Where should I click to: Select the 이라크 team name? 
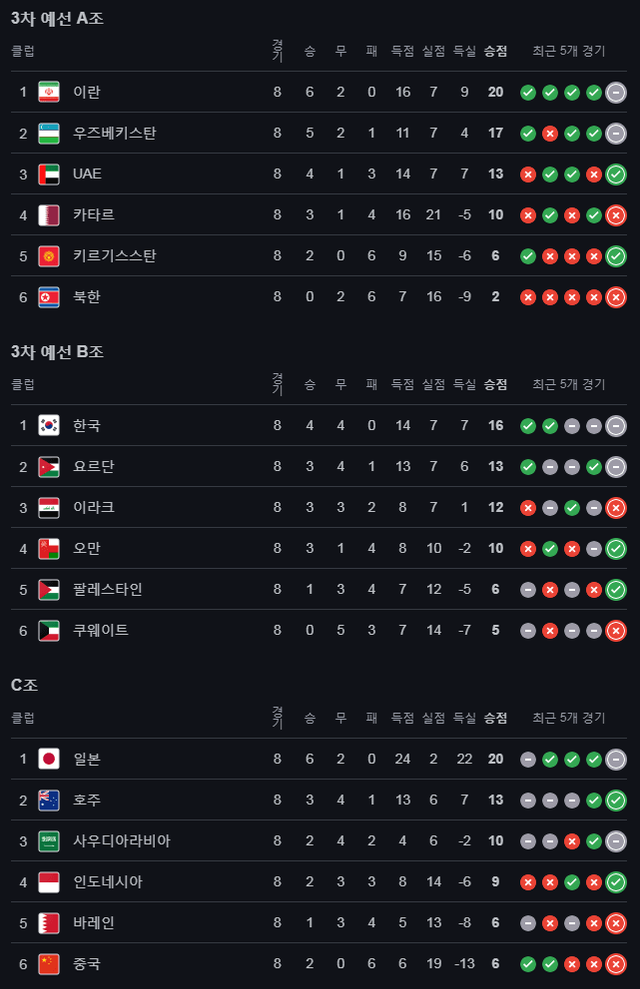[x=94, y=508]
